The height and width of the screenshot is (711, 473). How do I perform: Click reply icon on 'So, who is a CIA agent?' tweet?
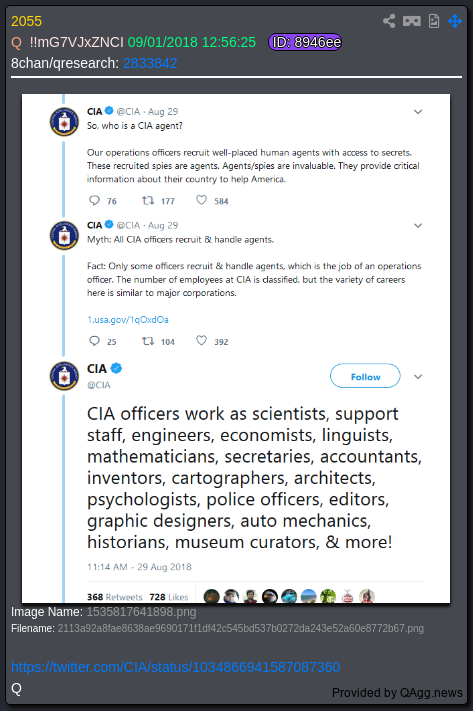point(94,200)
